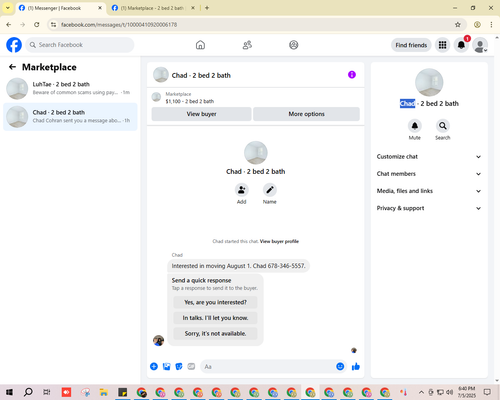Screen dimensions: 500x400
Task: Click the Search Facebook field
Action: (x=80, y=45)
